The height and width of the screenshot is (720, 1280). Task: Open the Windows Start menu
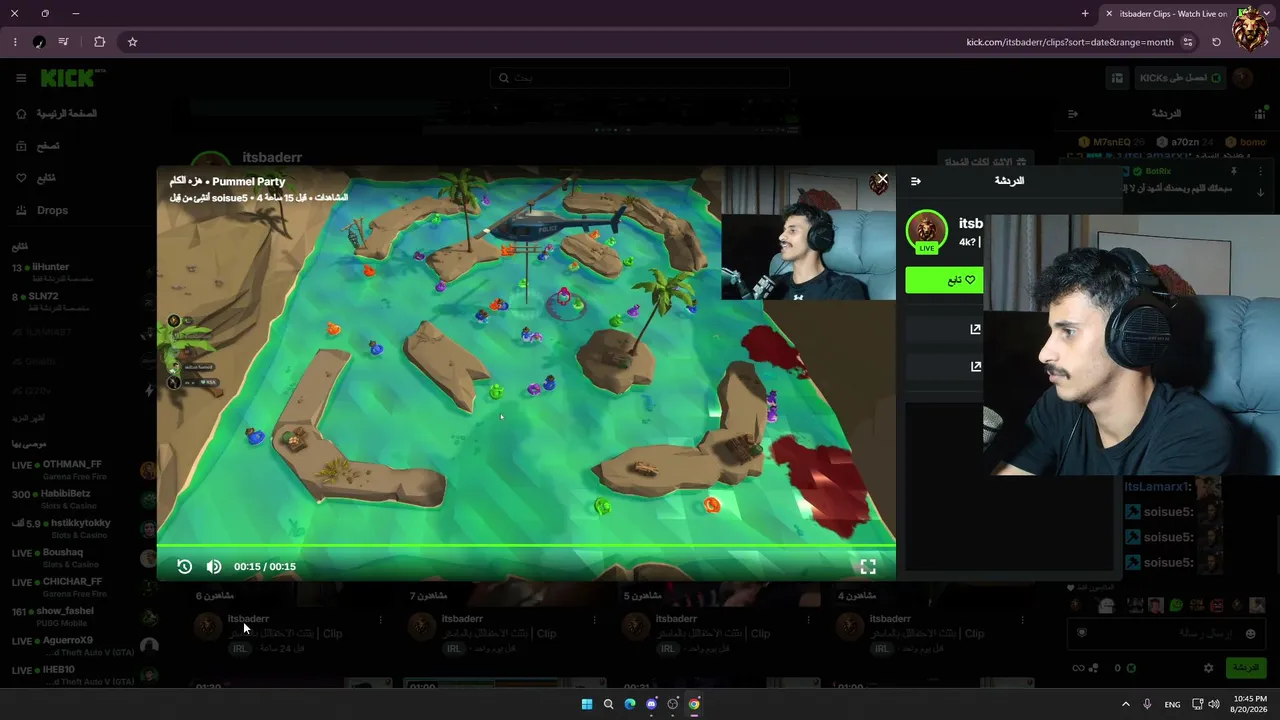(587, 704)
